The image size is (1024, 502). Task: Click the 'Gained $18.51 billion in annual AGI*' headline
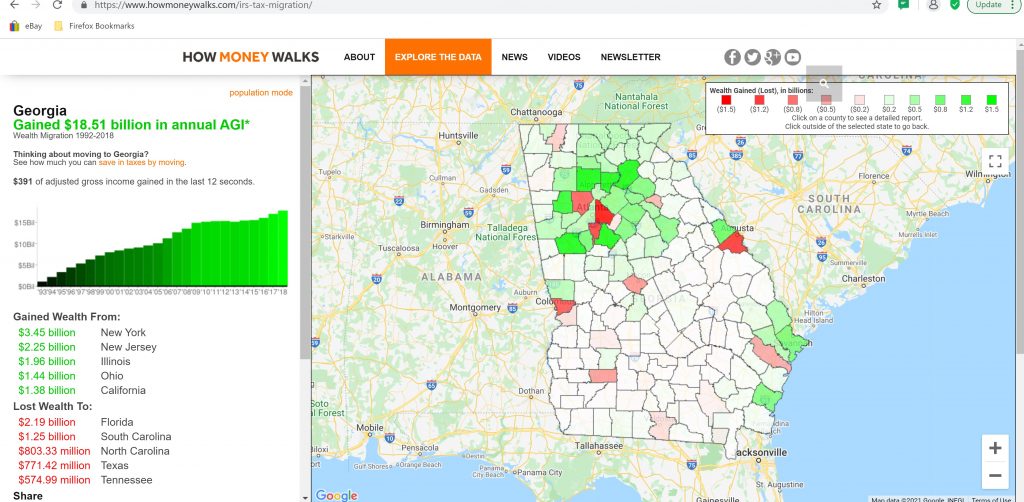pos(132,125)
